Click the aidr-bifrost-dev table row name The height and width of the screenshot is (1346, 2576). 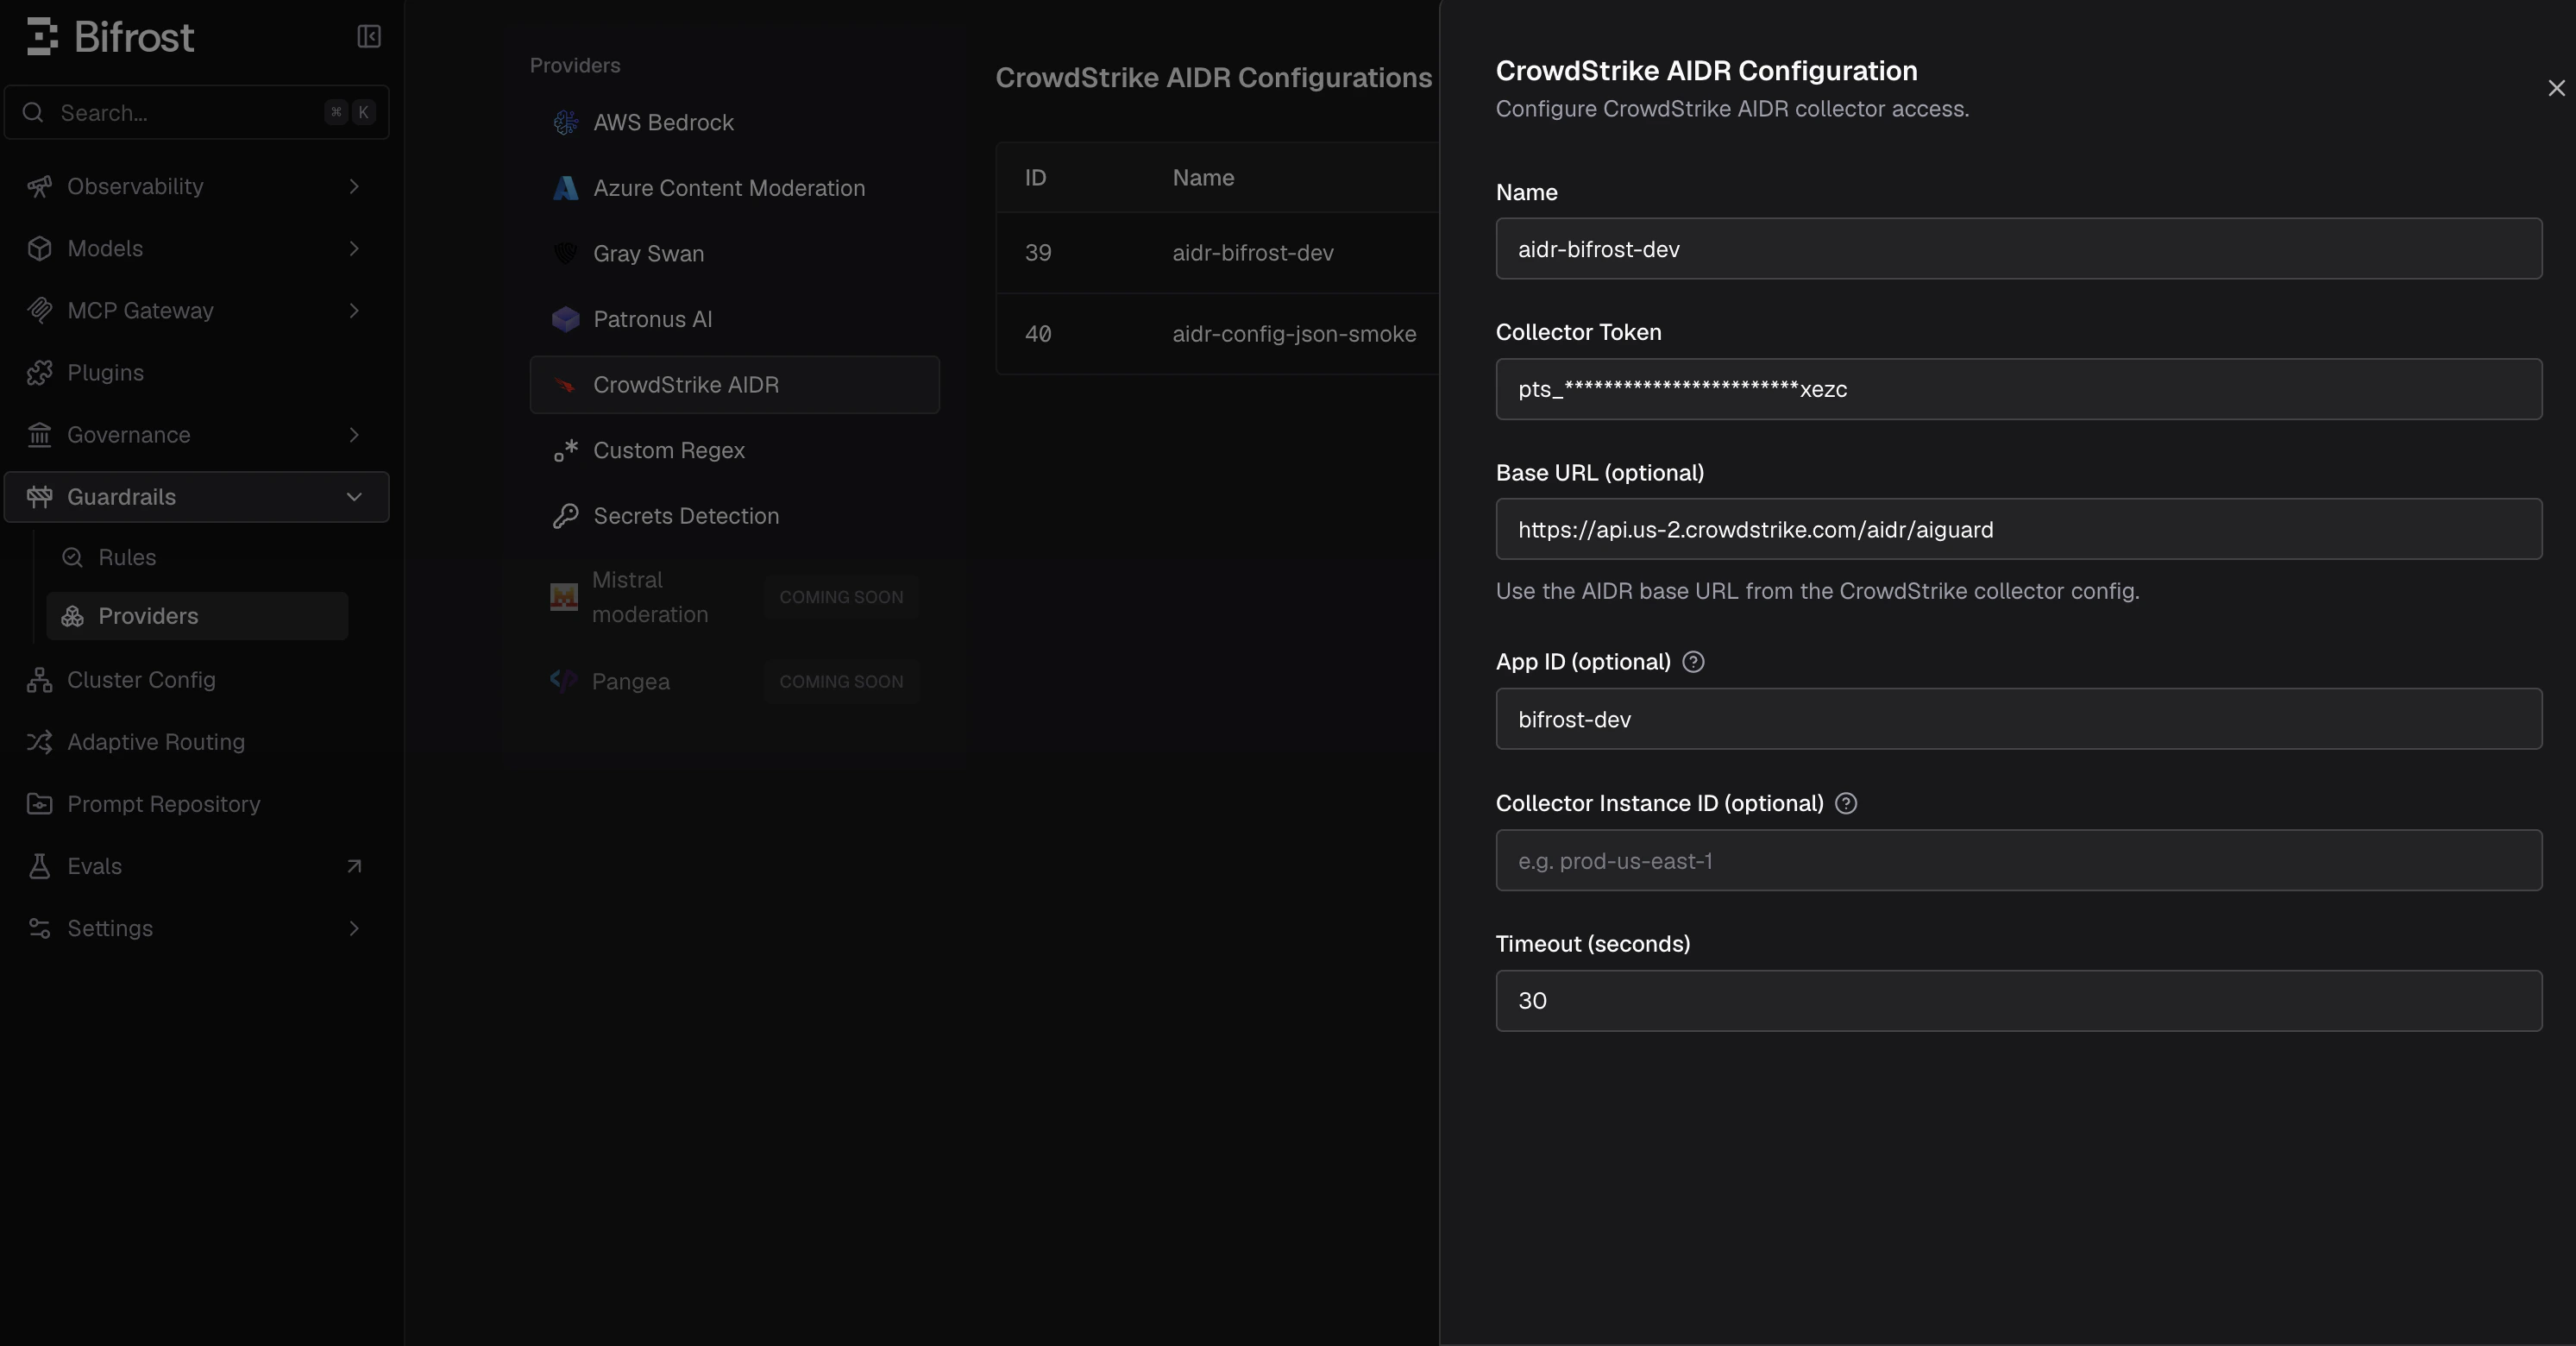pos(1253,252)
